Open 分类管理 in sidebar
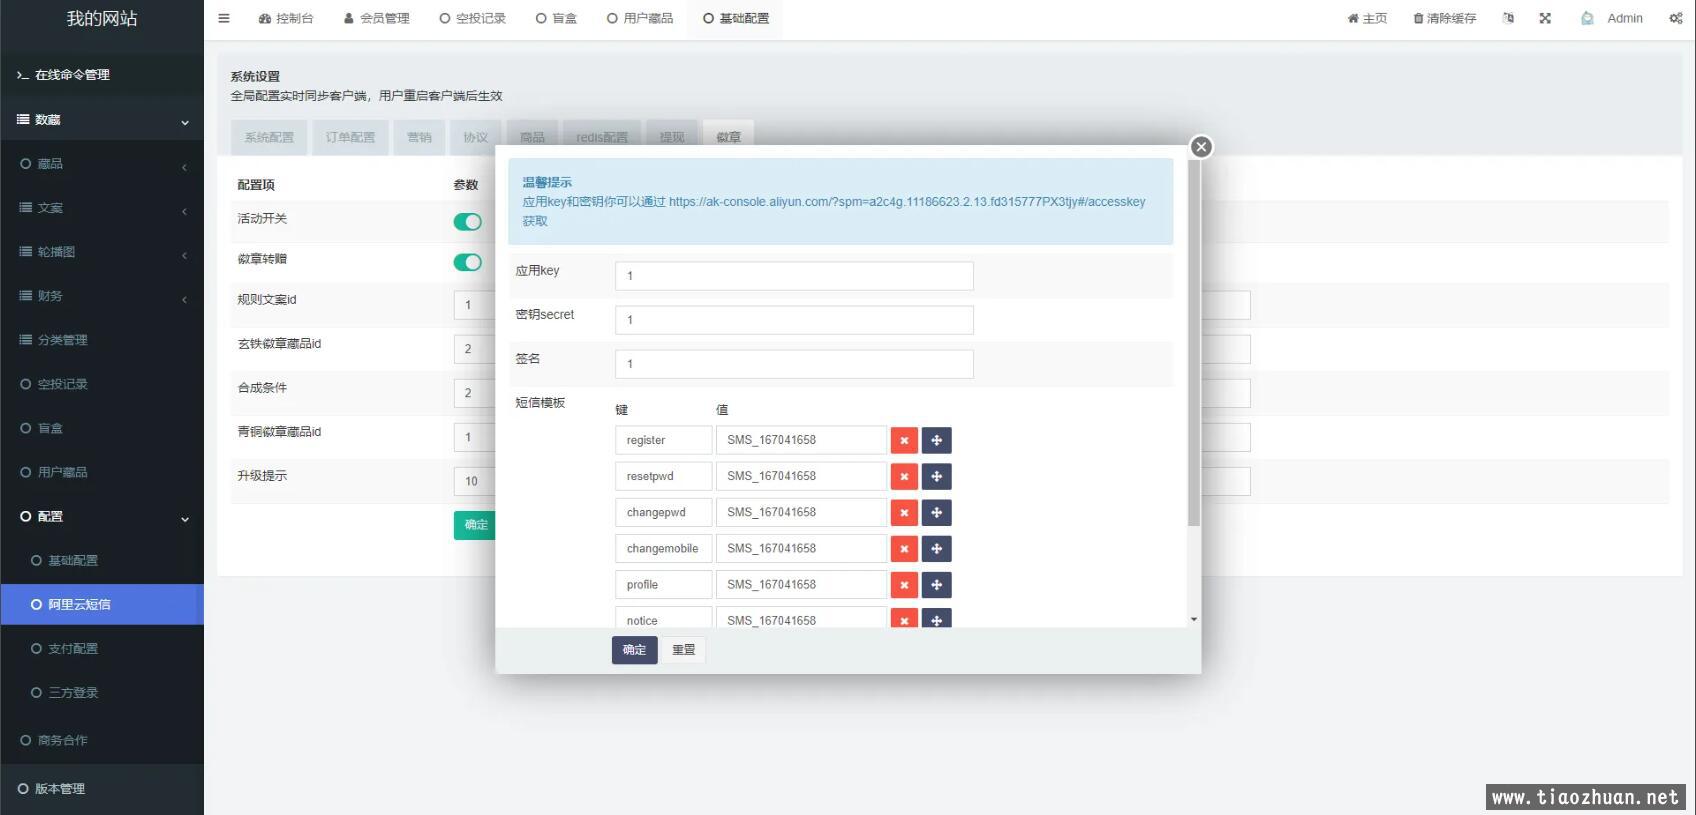The height and width of the screenshot is (815, 1696). point(102,340)
